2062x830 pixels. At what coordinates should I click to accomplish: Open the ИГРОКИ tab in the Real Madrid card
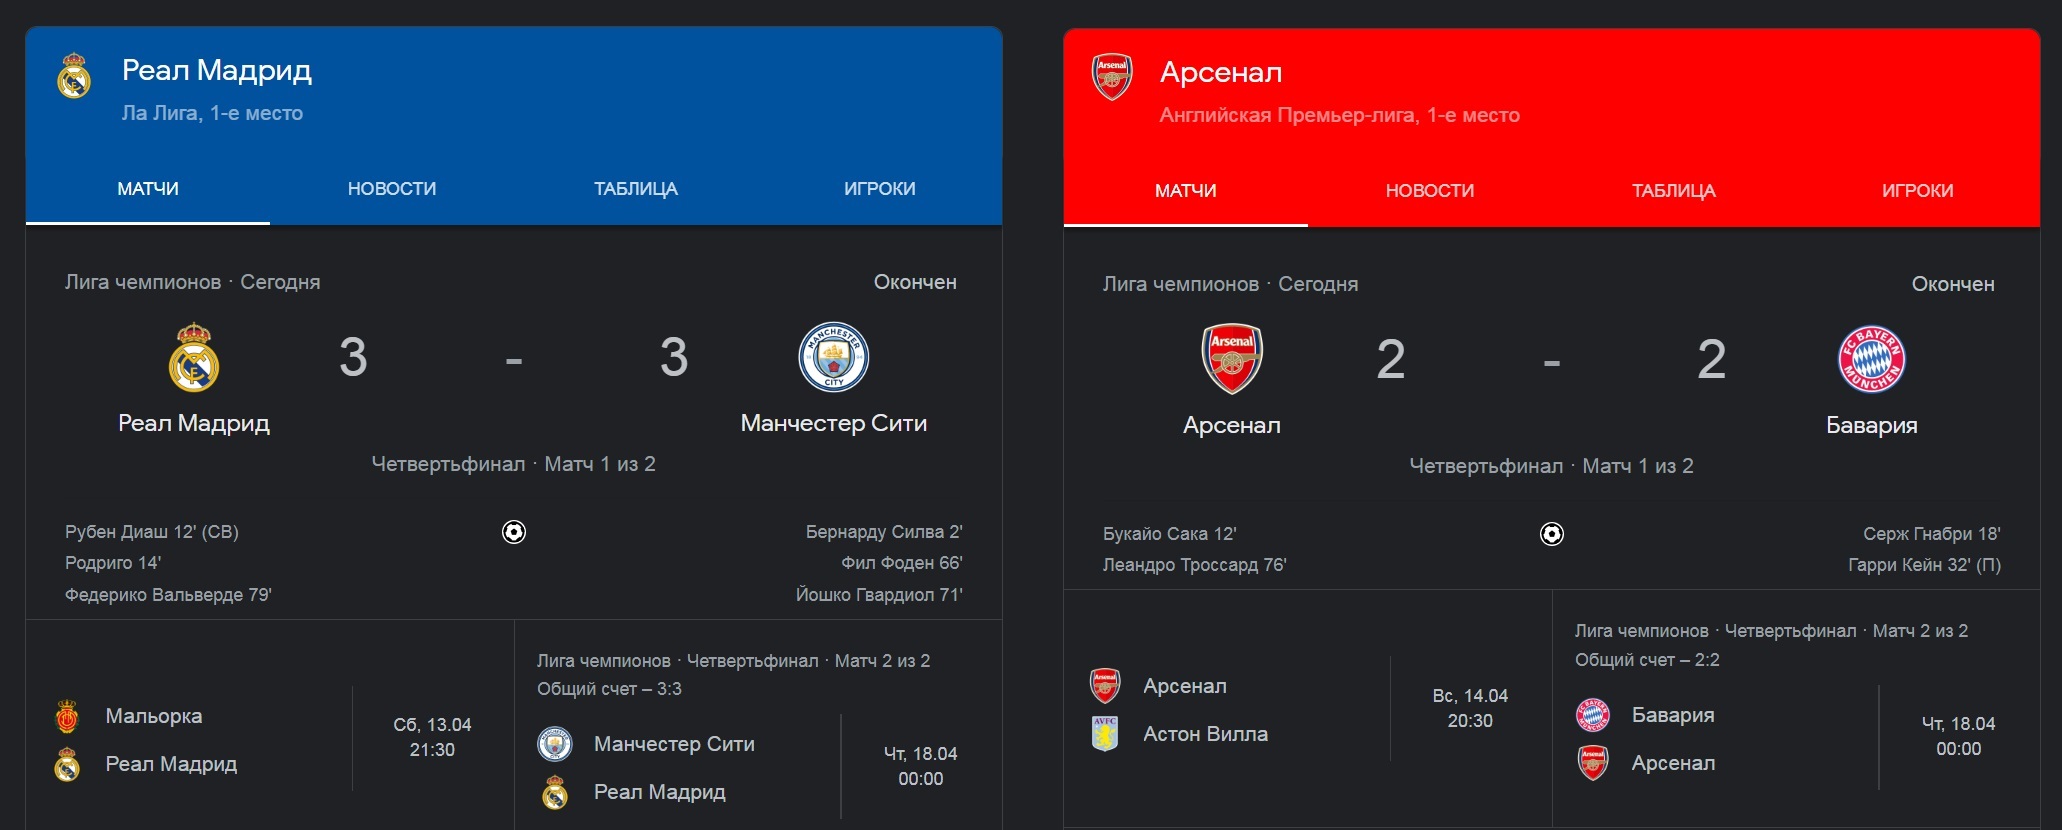click(x=880, y=189)
